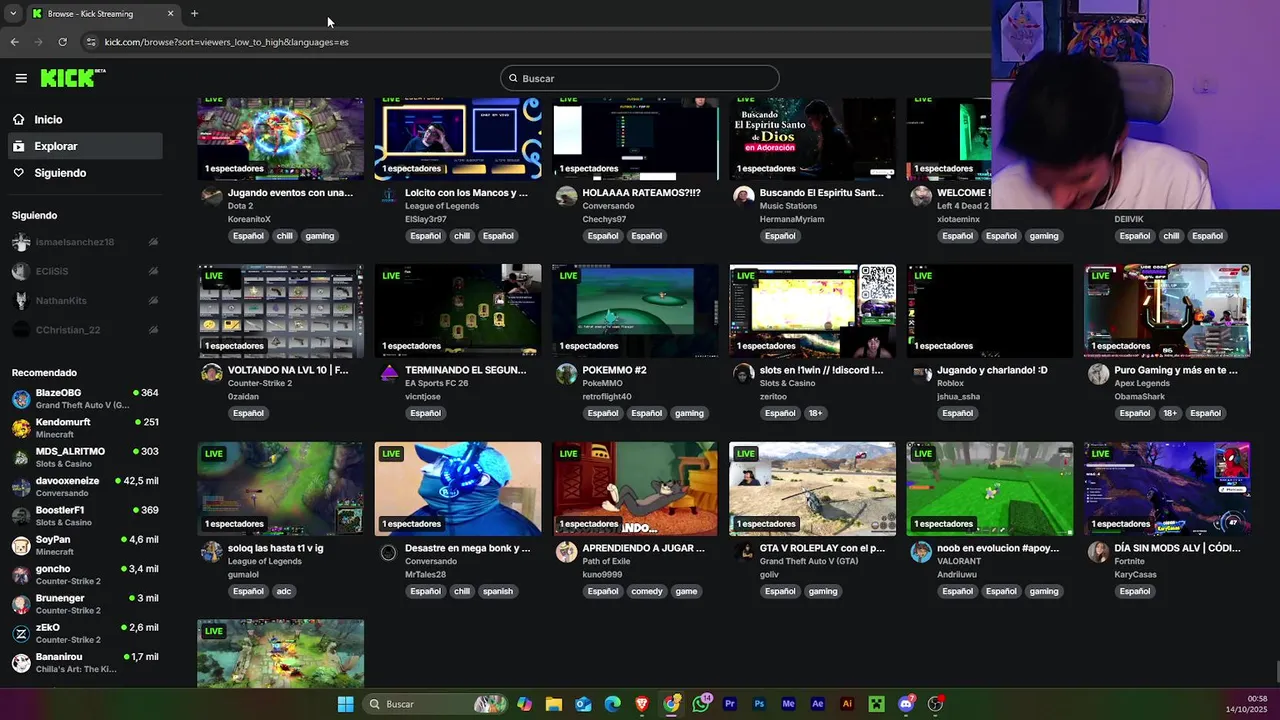
Task: Click 'Jugando y charlando! :D' stream title
Action: point(992,370)
